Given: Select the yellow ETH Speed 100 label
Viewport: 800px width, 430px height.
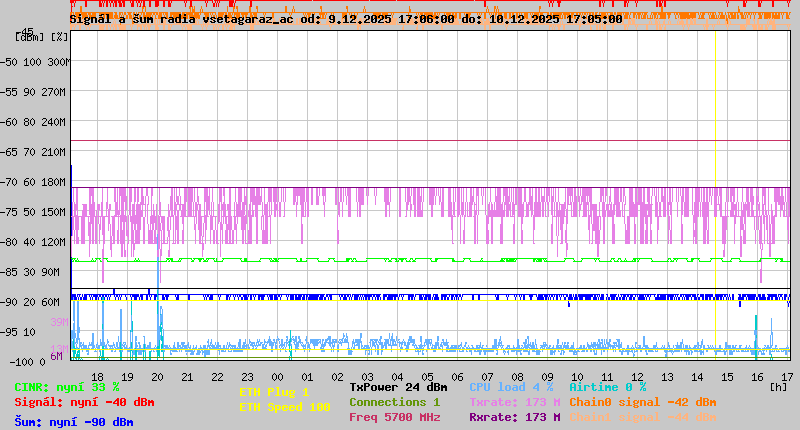Looking at the screenshot, I should coord(284,407).
